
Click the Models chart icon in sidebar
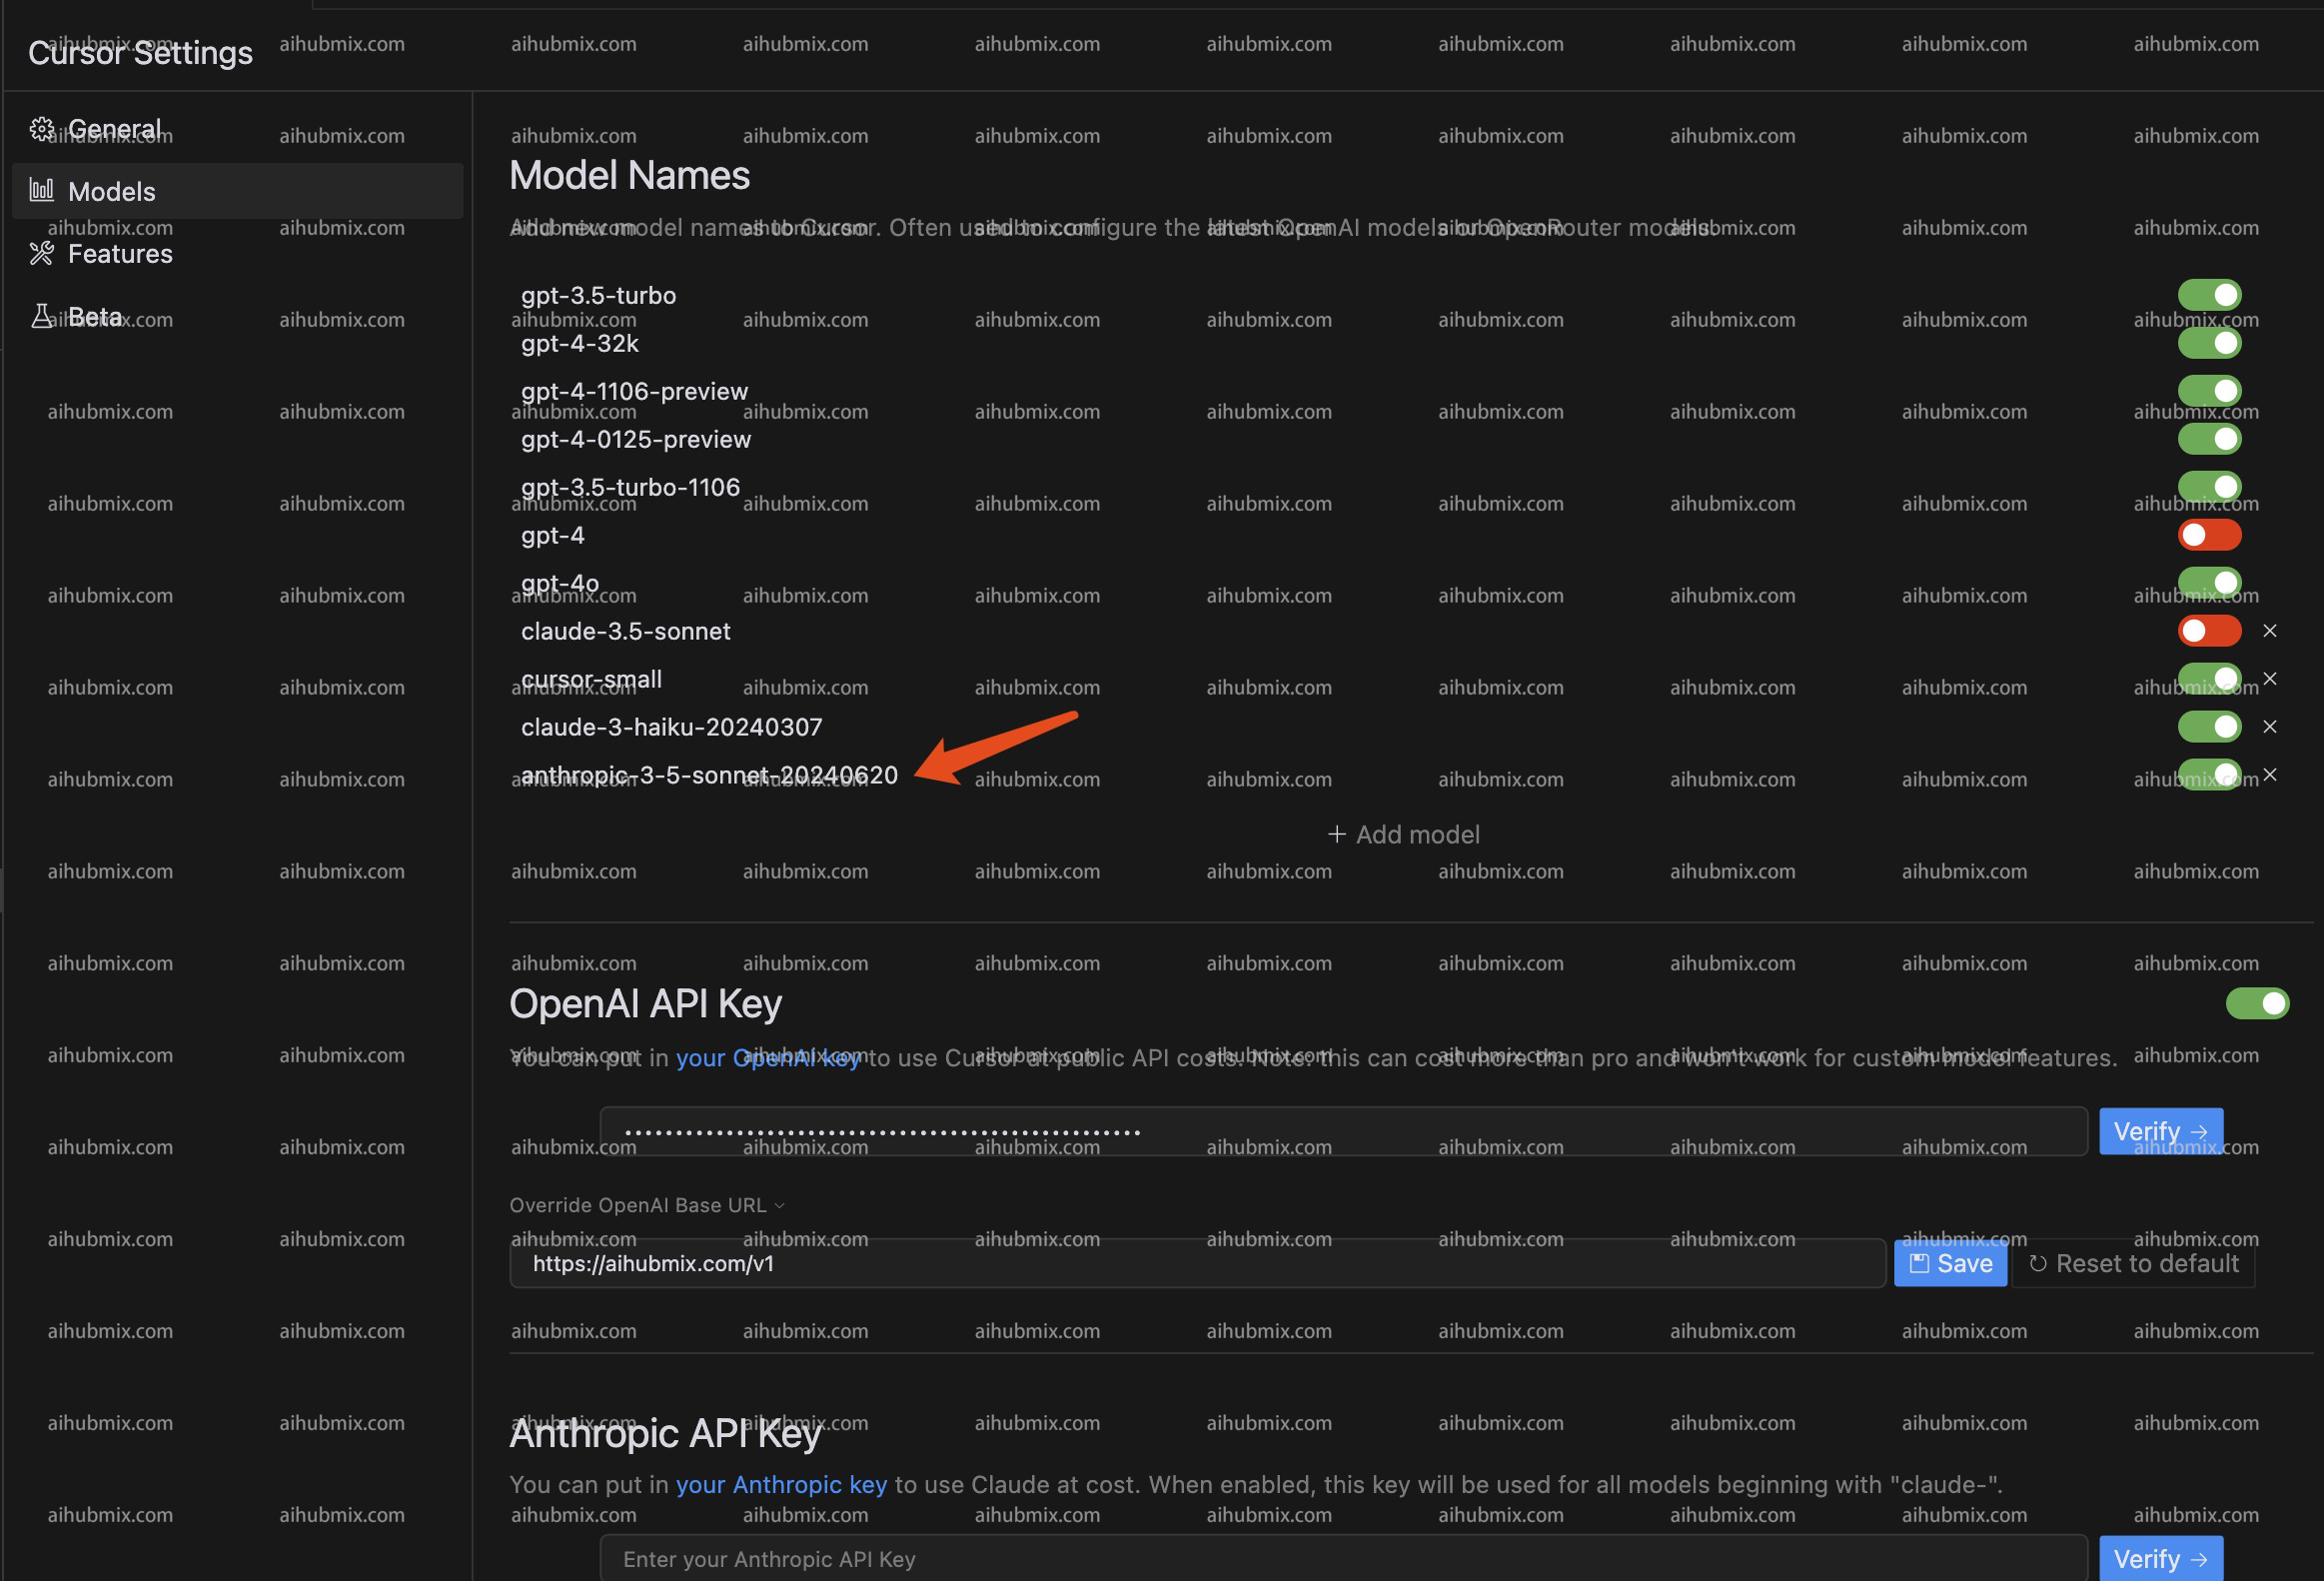[41, 190]
